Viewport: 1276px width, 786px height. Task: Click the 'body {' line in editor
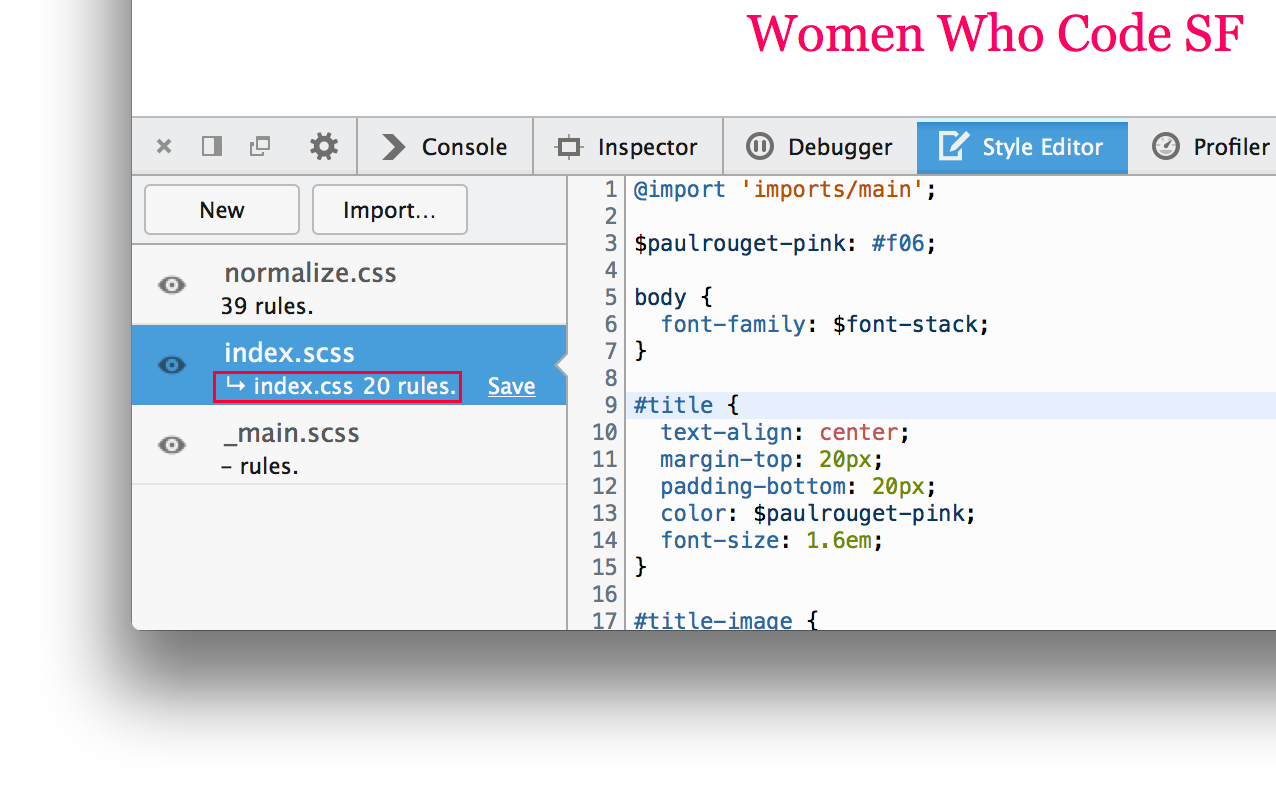coord(674,298)
